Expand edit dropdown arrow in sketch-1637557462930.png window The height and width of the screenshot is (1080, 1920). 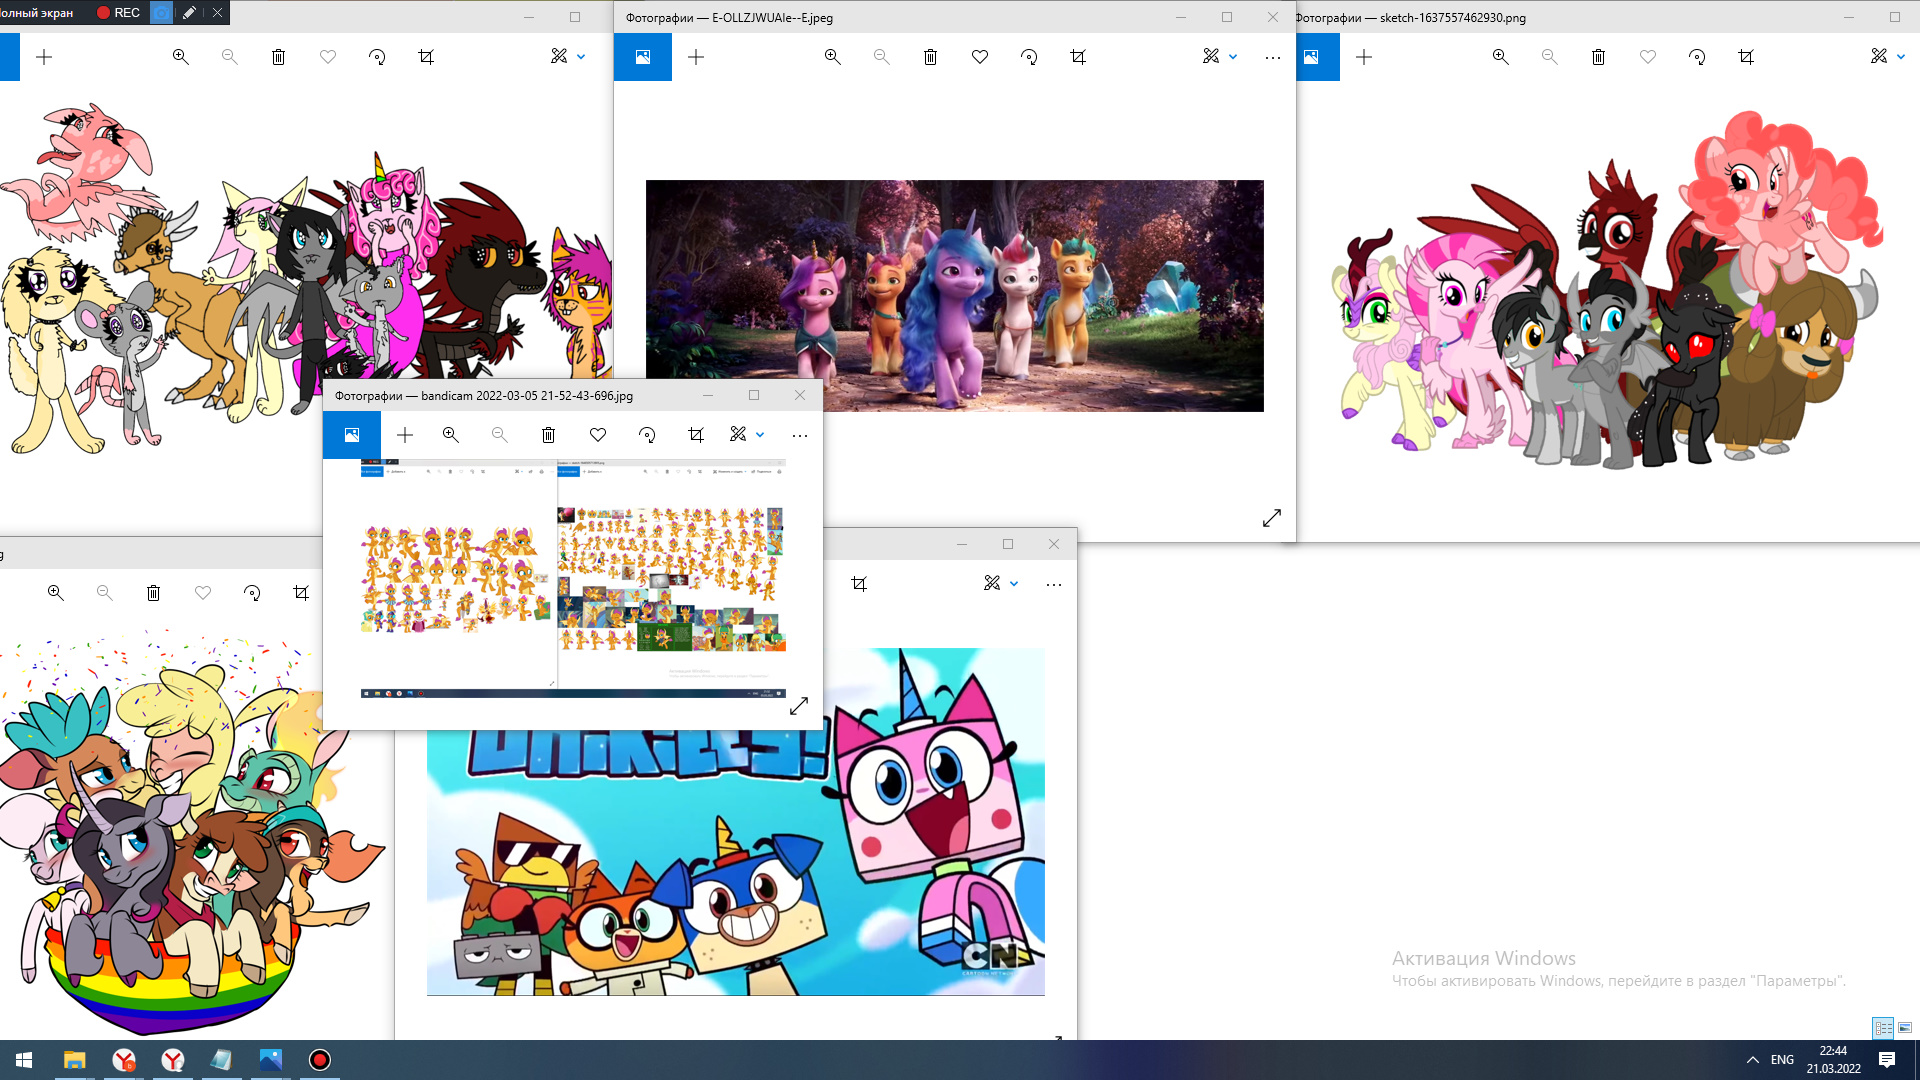[1901, 57]
